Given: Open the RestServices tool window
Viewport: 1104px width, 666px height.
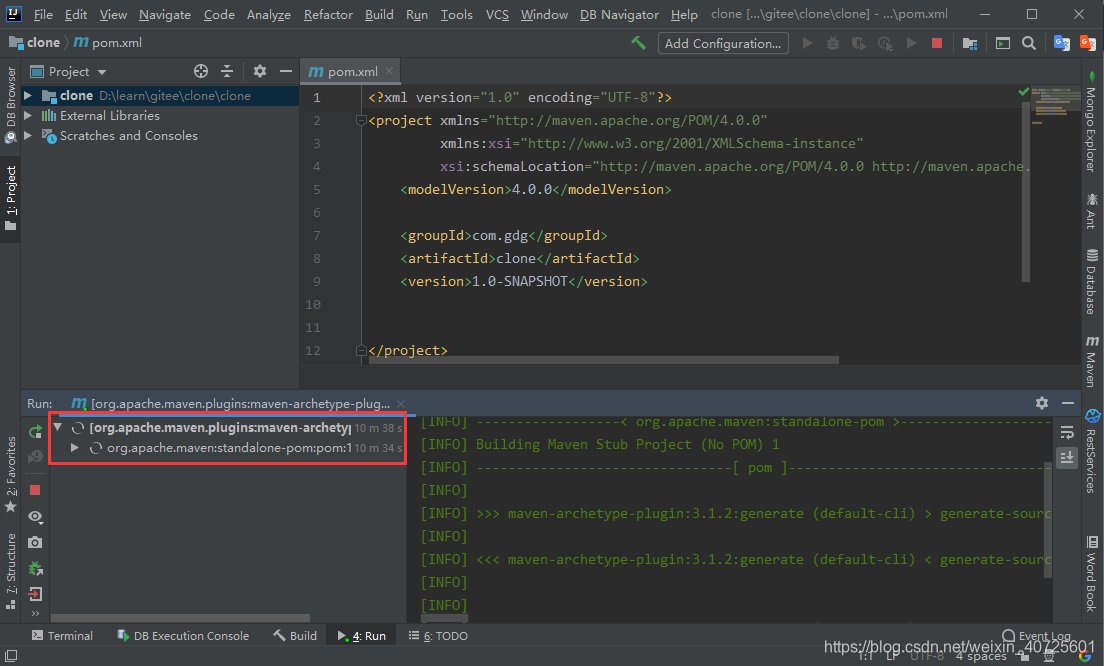Looking at the screenshot, I should coord(1092,451).
